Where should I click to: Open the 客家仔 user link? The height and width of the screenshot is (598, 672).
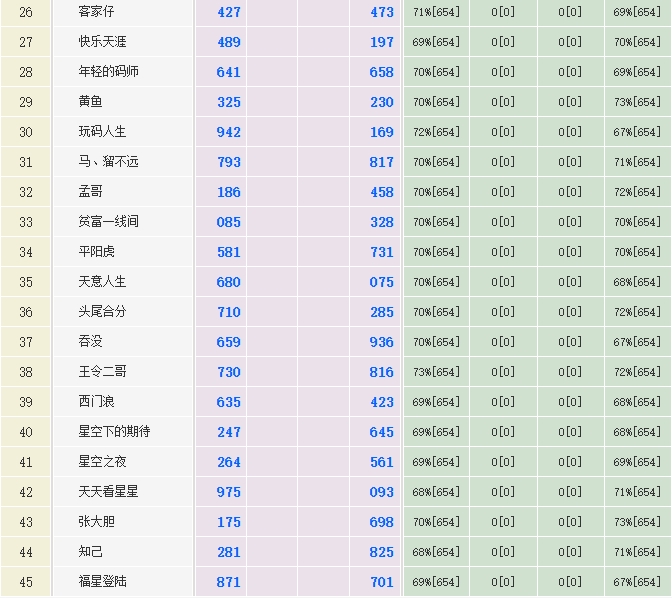(x=98, y=12)
